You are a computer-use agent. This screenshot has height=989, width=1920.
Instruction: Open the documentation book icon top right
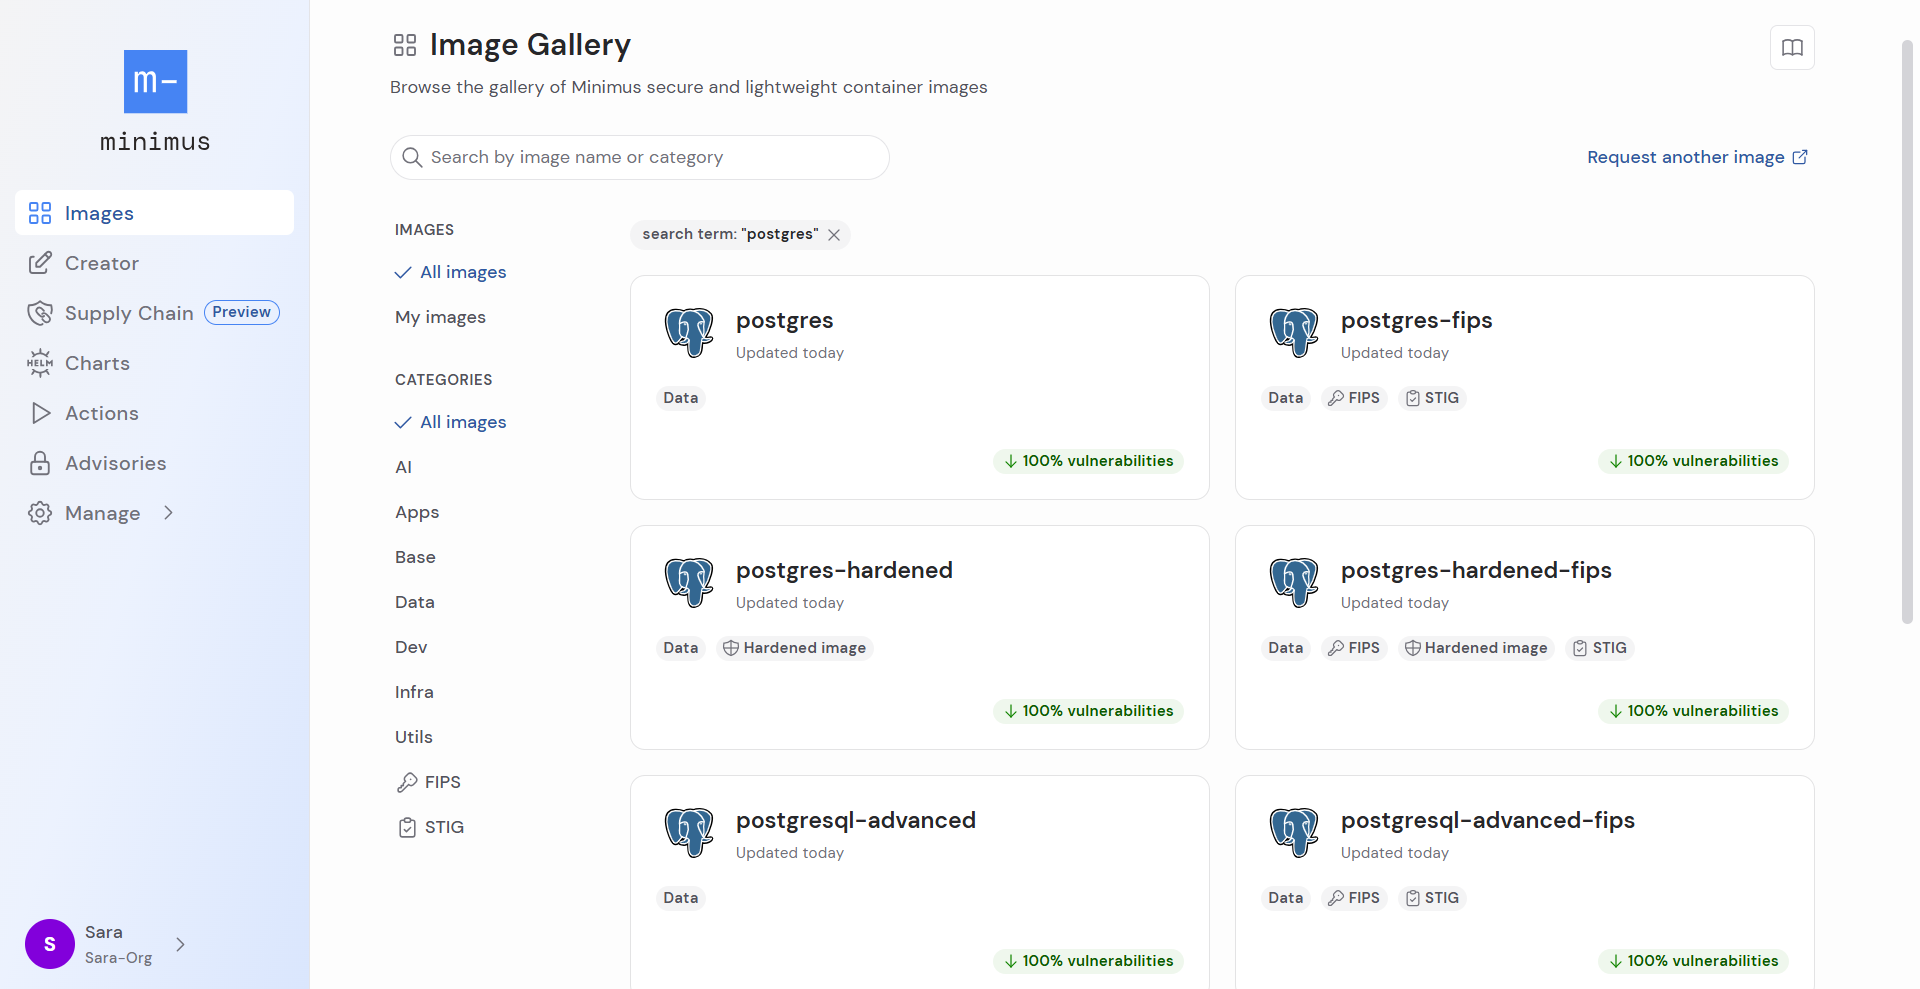point(1791,47)
